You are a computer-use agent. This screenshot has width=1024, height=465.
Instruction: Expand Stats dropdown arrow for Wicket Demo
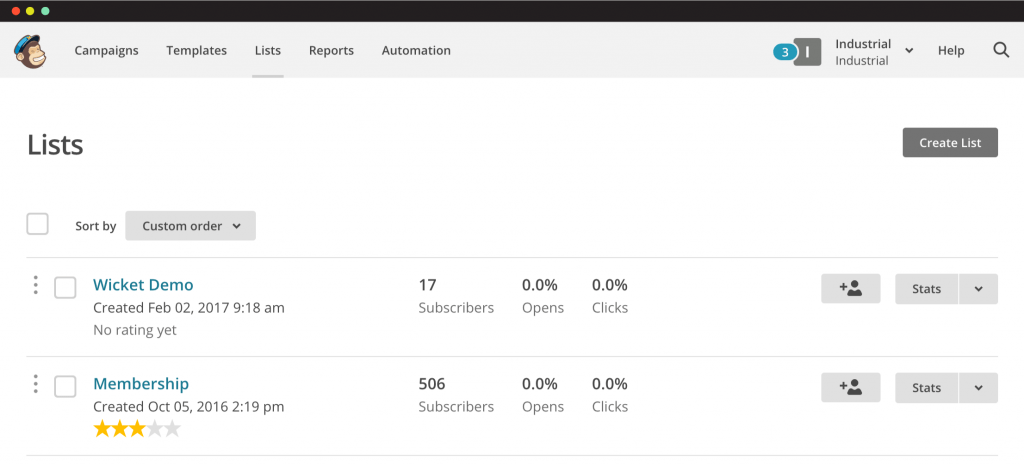coord(978,289)
